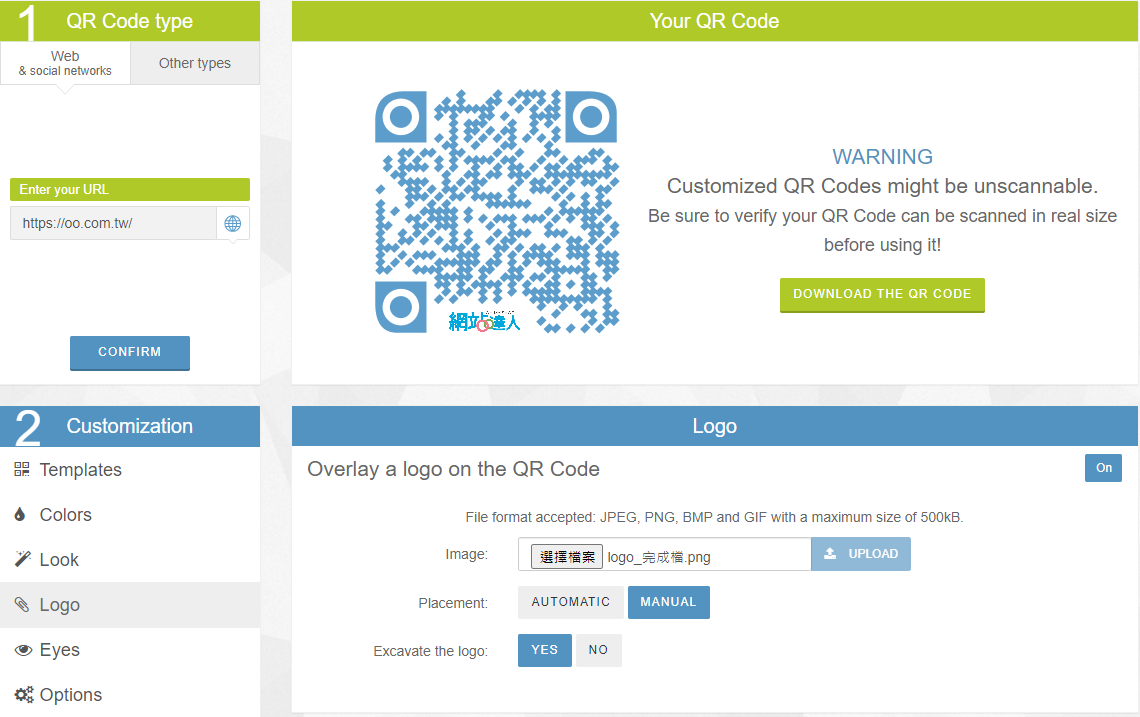Open the Eyes customization section

click(130, 650)
